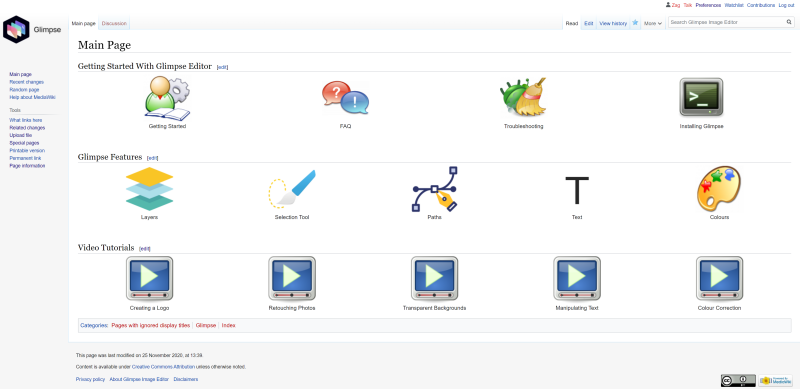The height and width of the screenshot is (389, 800).
Task: Click Upload file in sidebar
Action: click(x=20, y=136)
